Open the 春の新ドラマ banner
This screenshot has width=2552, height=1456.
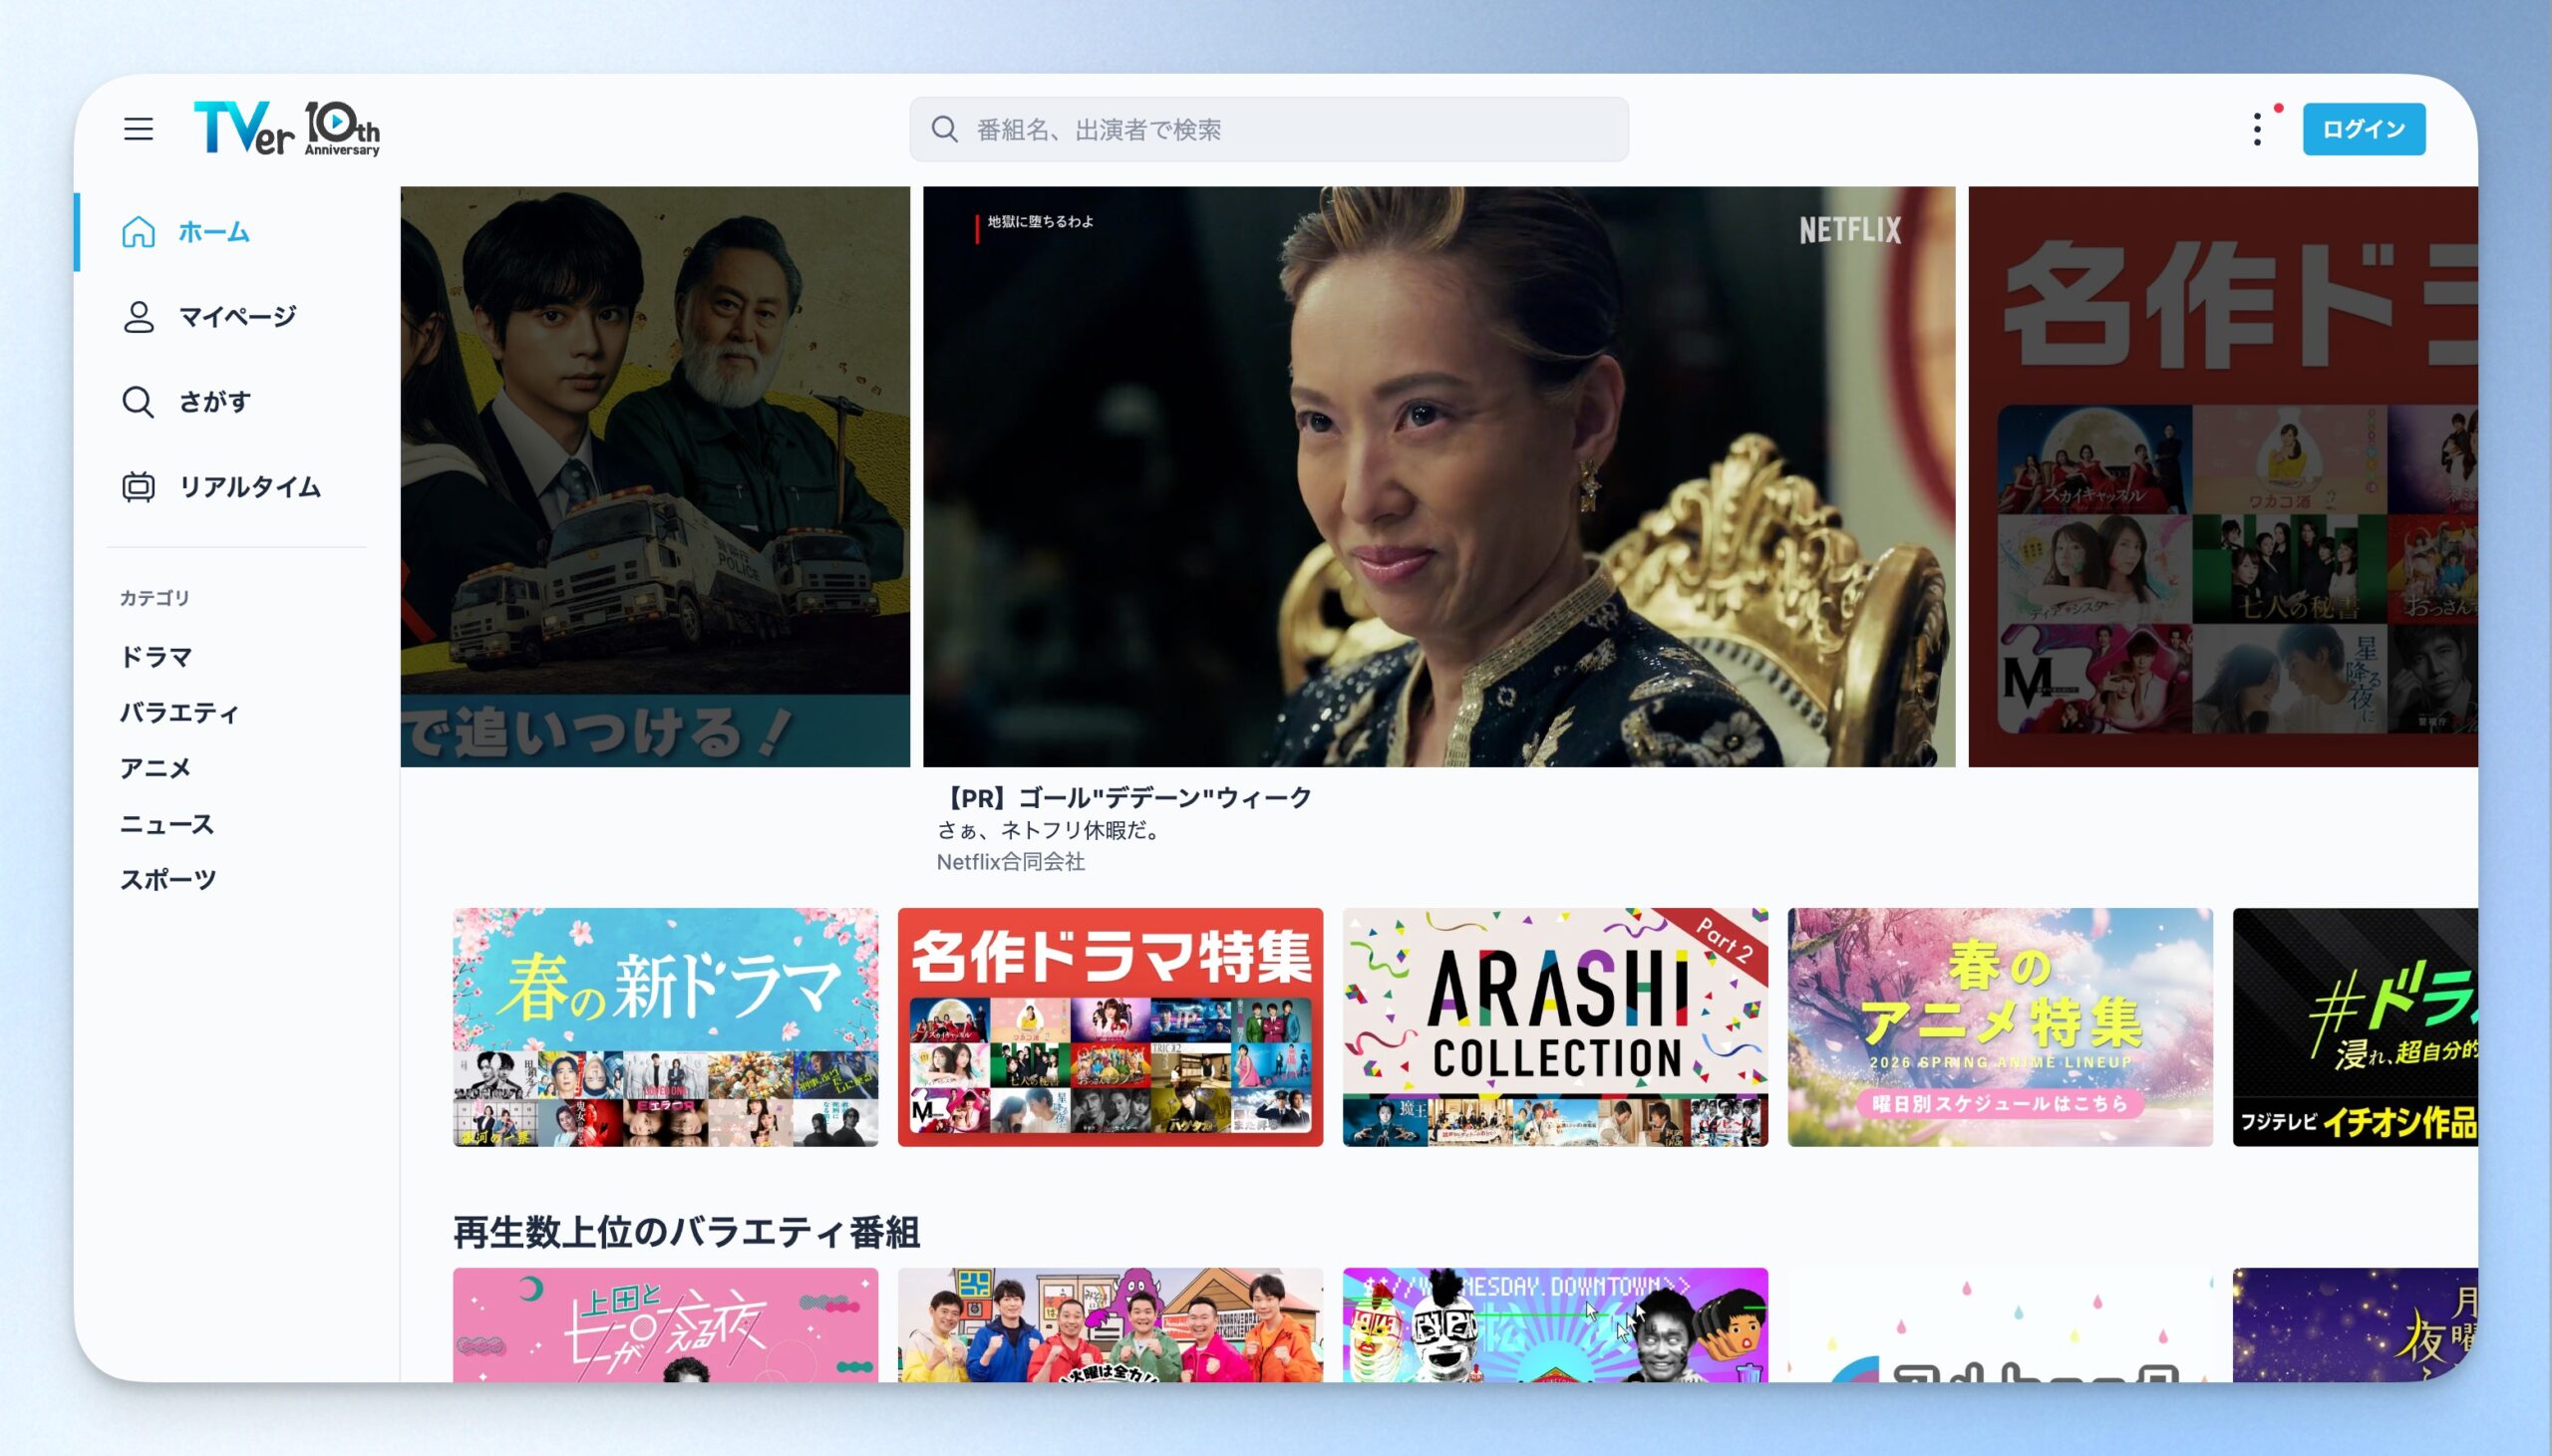[x=666, y=1027]
